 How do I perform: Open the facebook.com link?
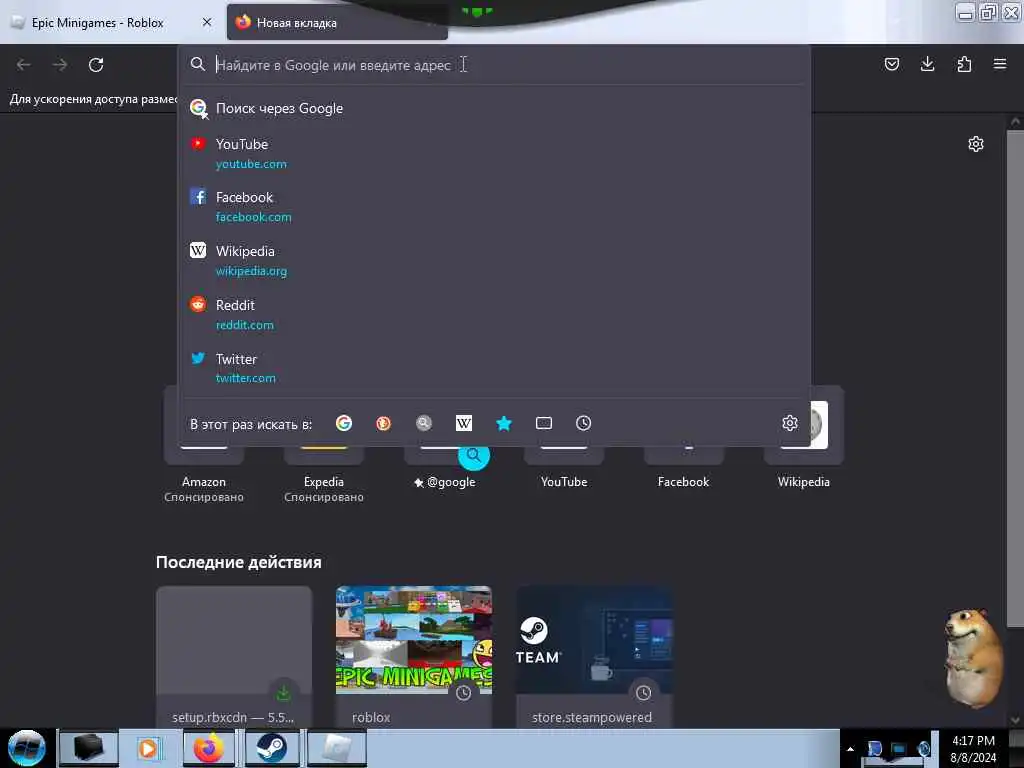point(253,217)
